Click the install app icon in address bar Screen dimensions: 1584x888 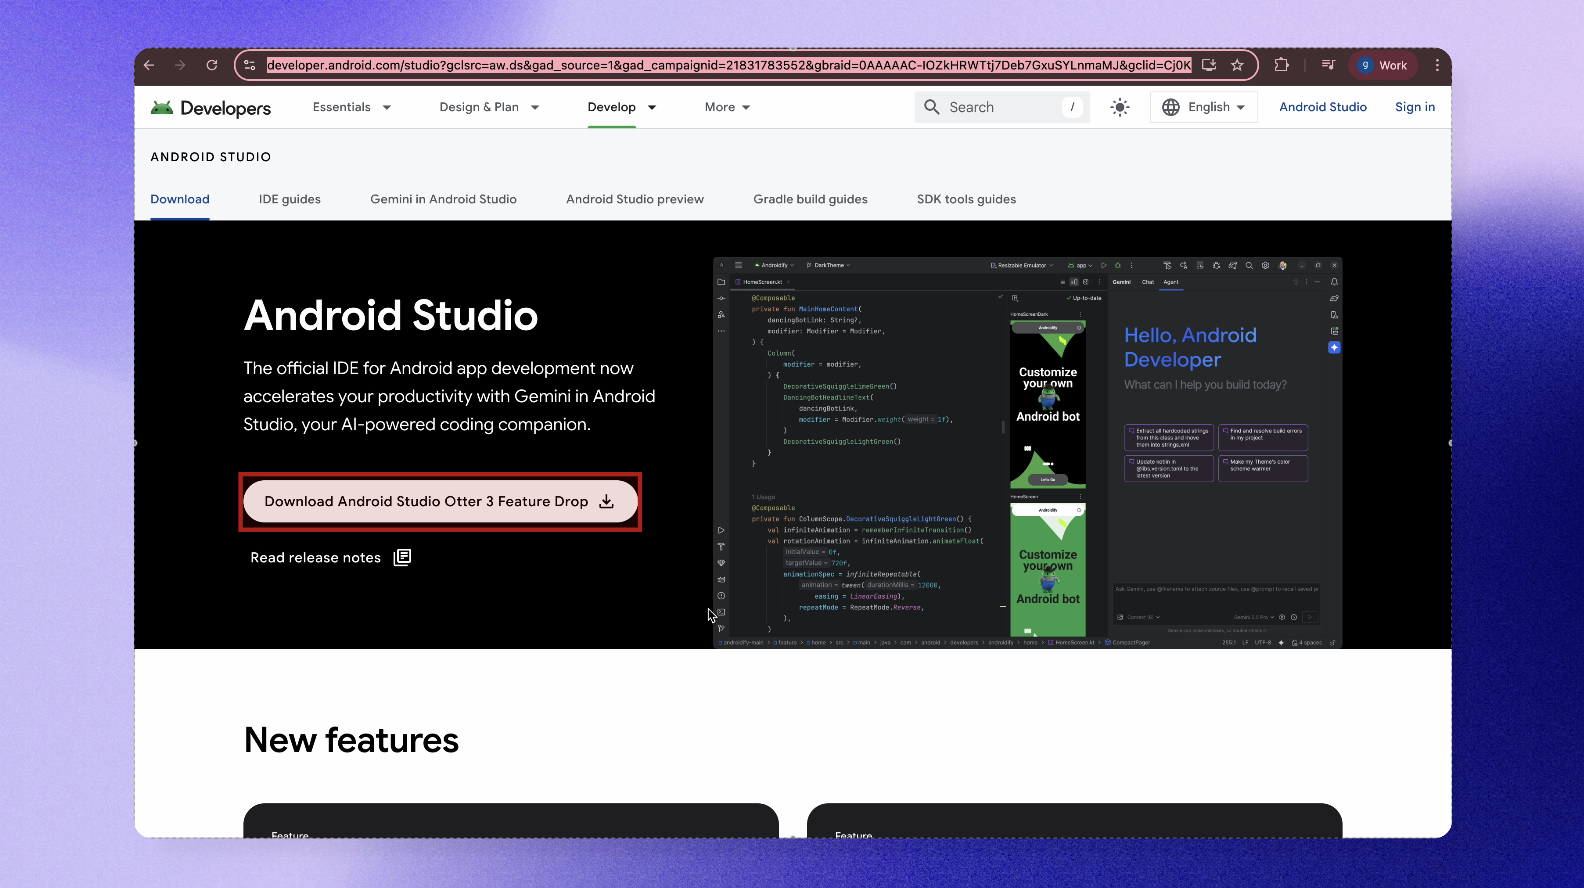coord(1209,65)
